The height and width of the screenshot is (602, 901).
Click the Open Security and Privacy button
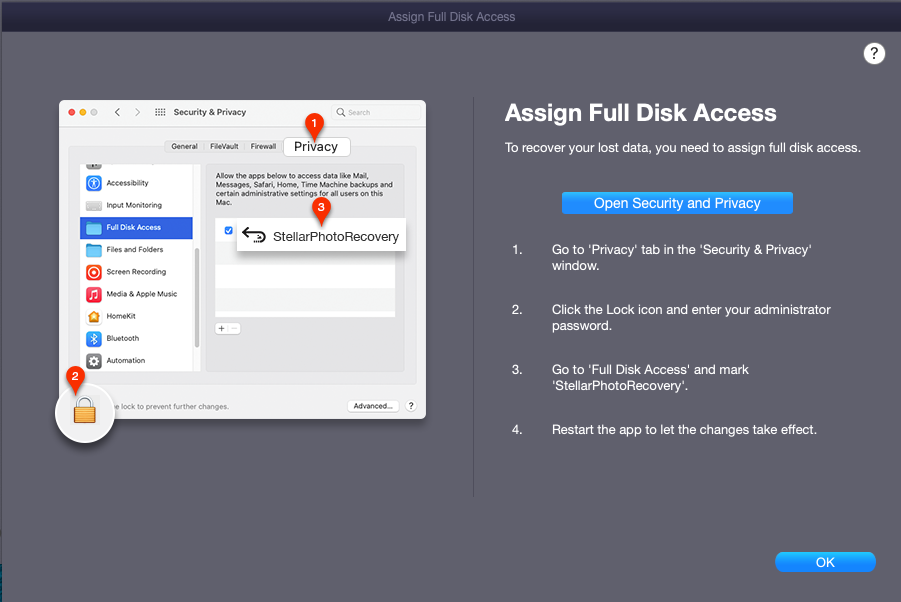coord(677,203)
